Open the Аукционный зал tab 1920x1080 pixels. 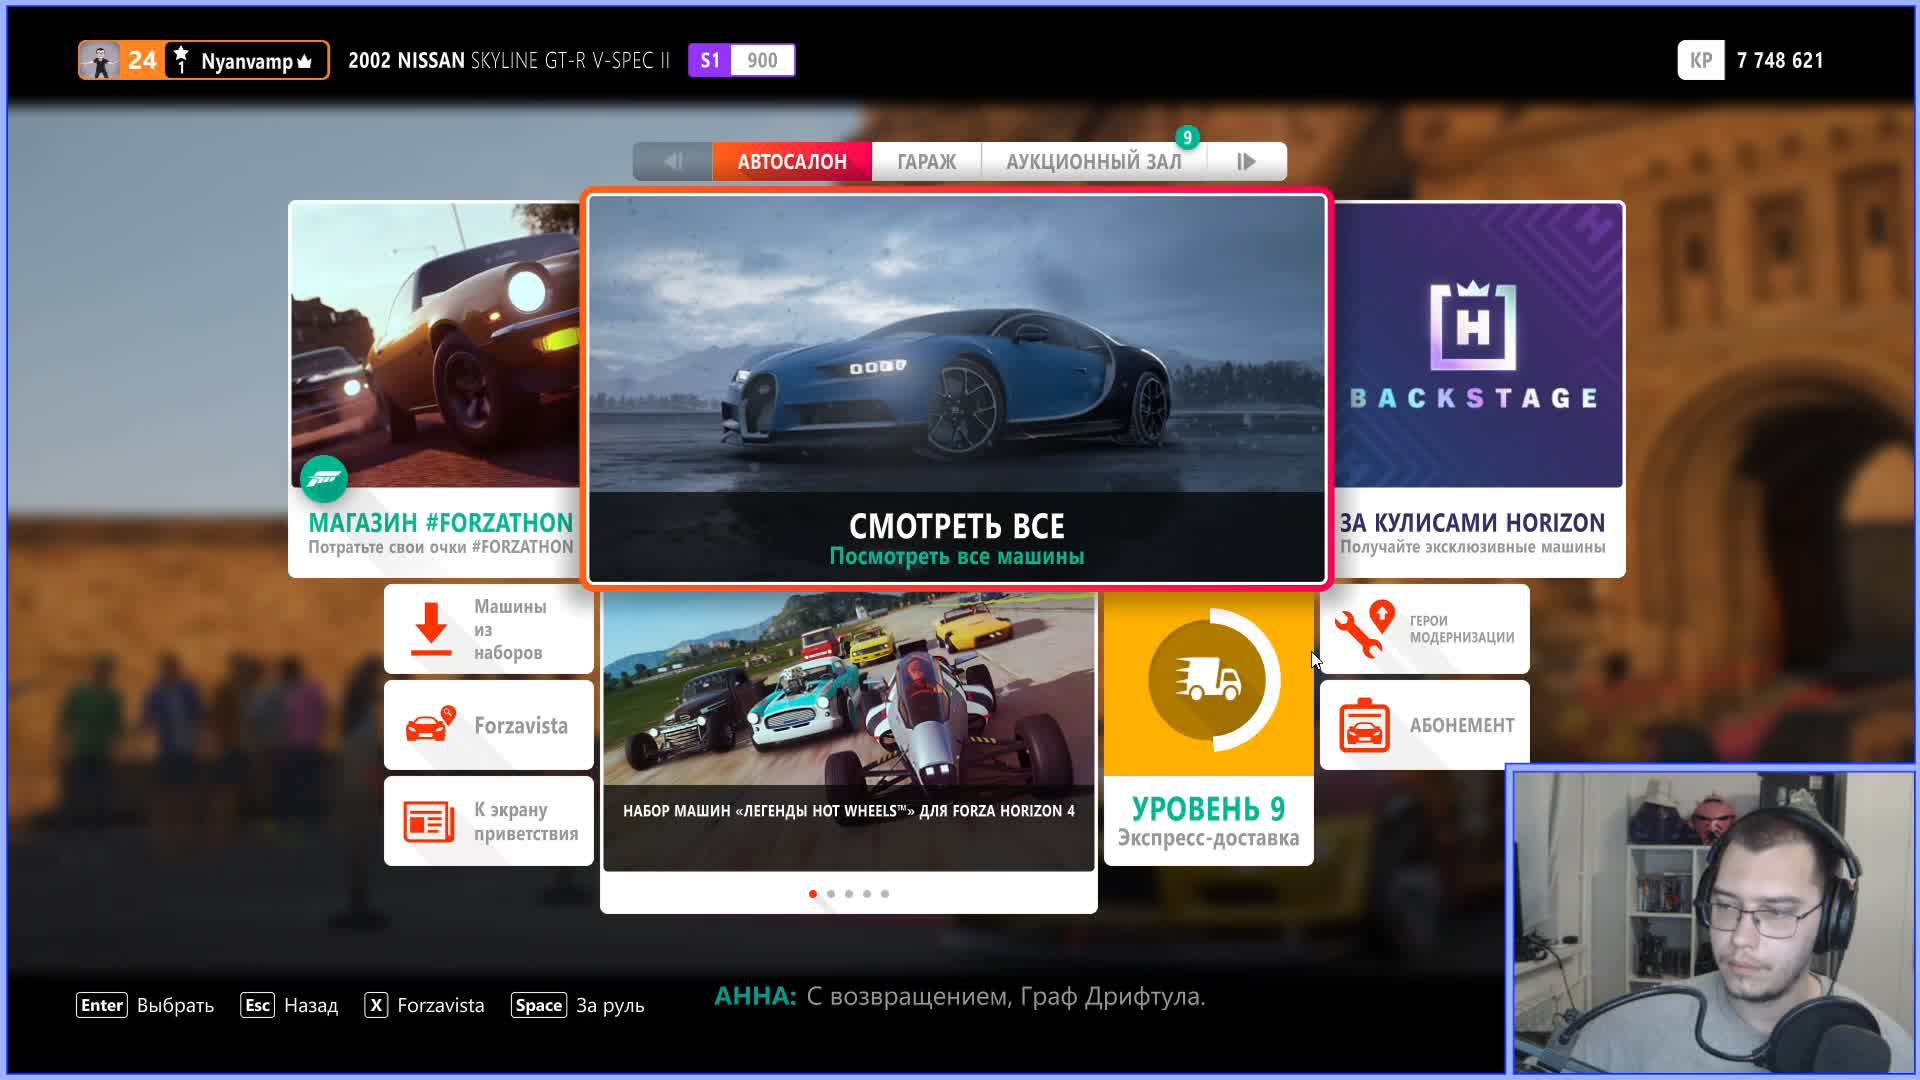click(x=1093, y=161)
